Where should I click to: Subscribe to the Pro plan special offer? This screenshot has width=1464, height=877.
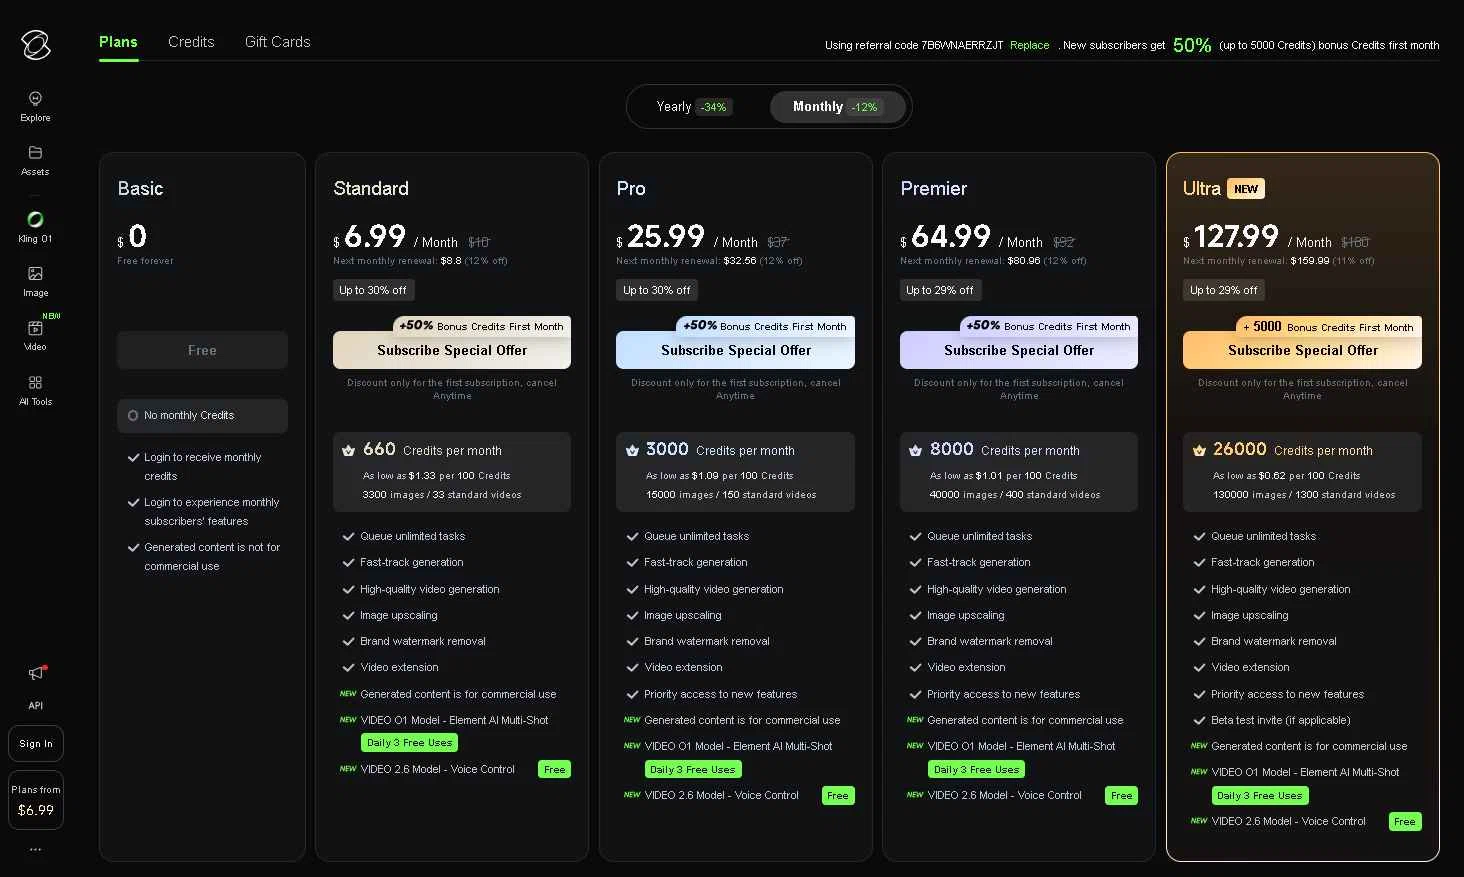pyautogui.click(x=736, y=351)
